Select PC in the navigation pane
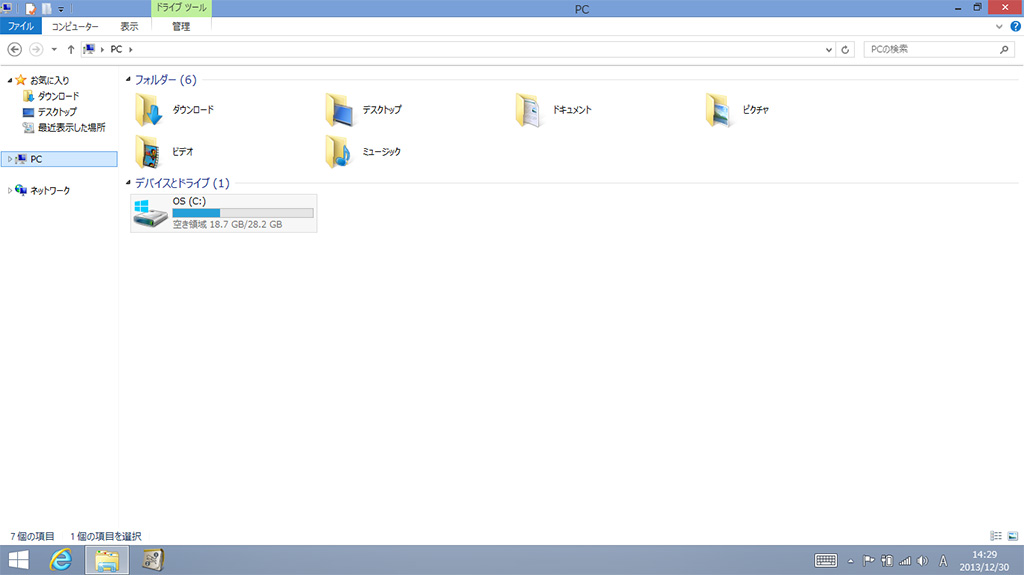 (59, 159)
